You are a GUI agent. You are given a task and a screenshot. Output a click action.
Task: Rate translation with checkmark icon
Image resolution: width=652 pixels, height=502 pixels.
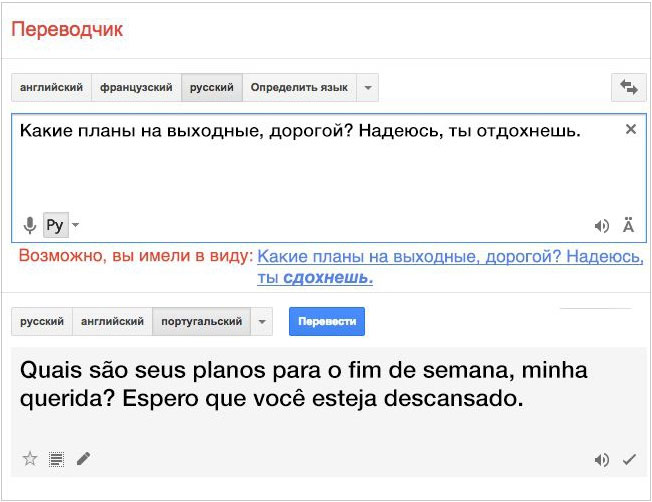point(629,460)
